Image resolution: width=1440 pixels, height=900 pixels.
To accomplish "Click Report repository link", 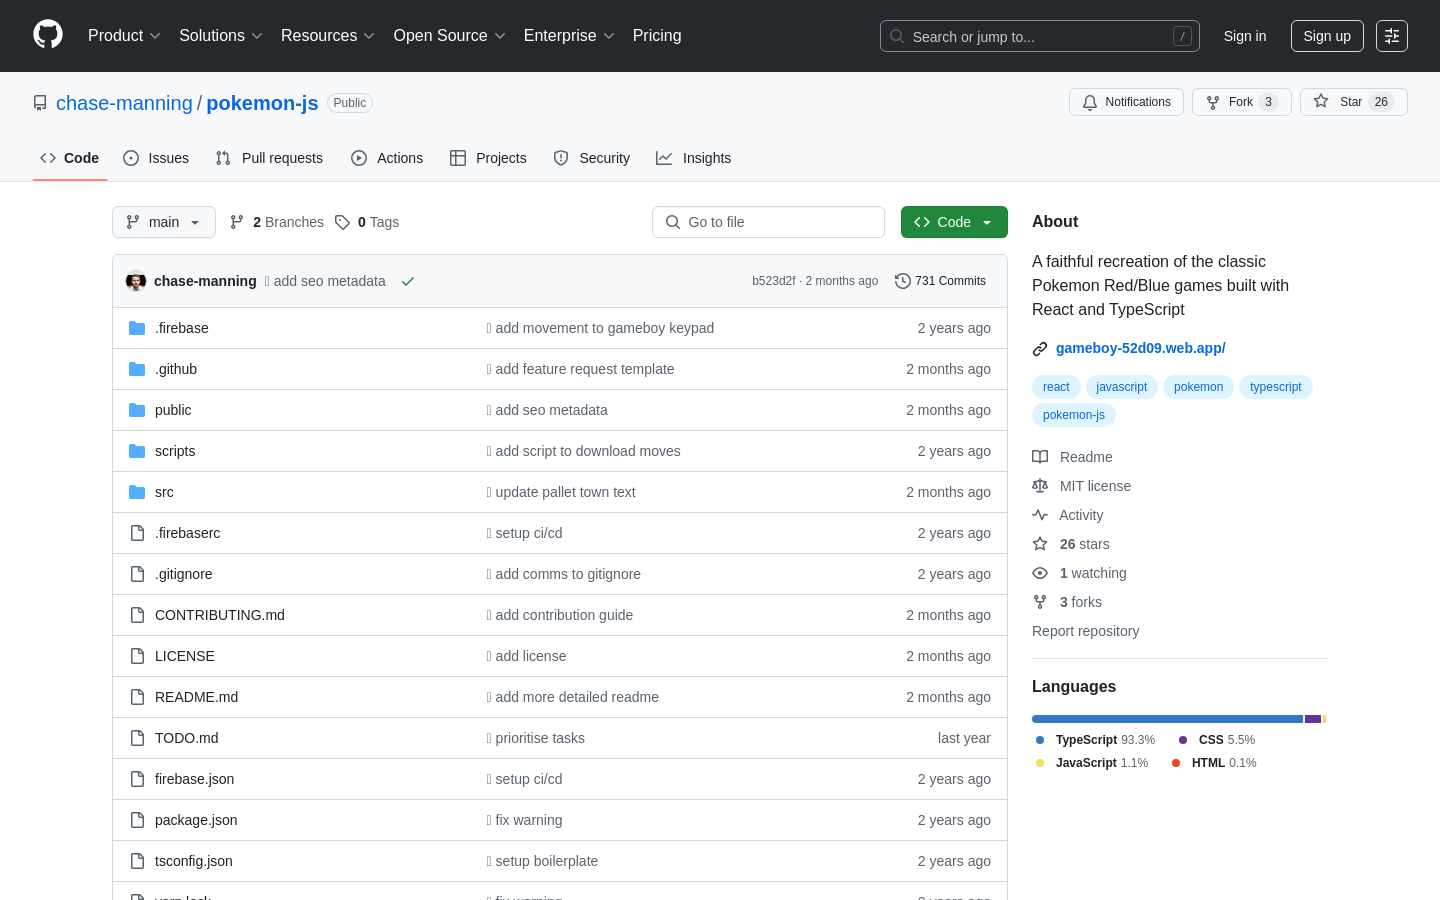I will 1085,631.
